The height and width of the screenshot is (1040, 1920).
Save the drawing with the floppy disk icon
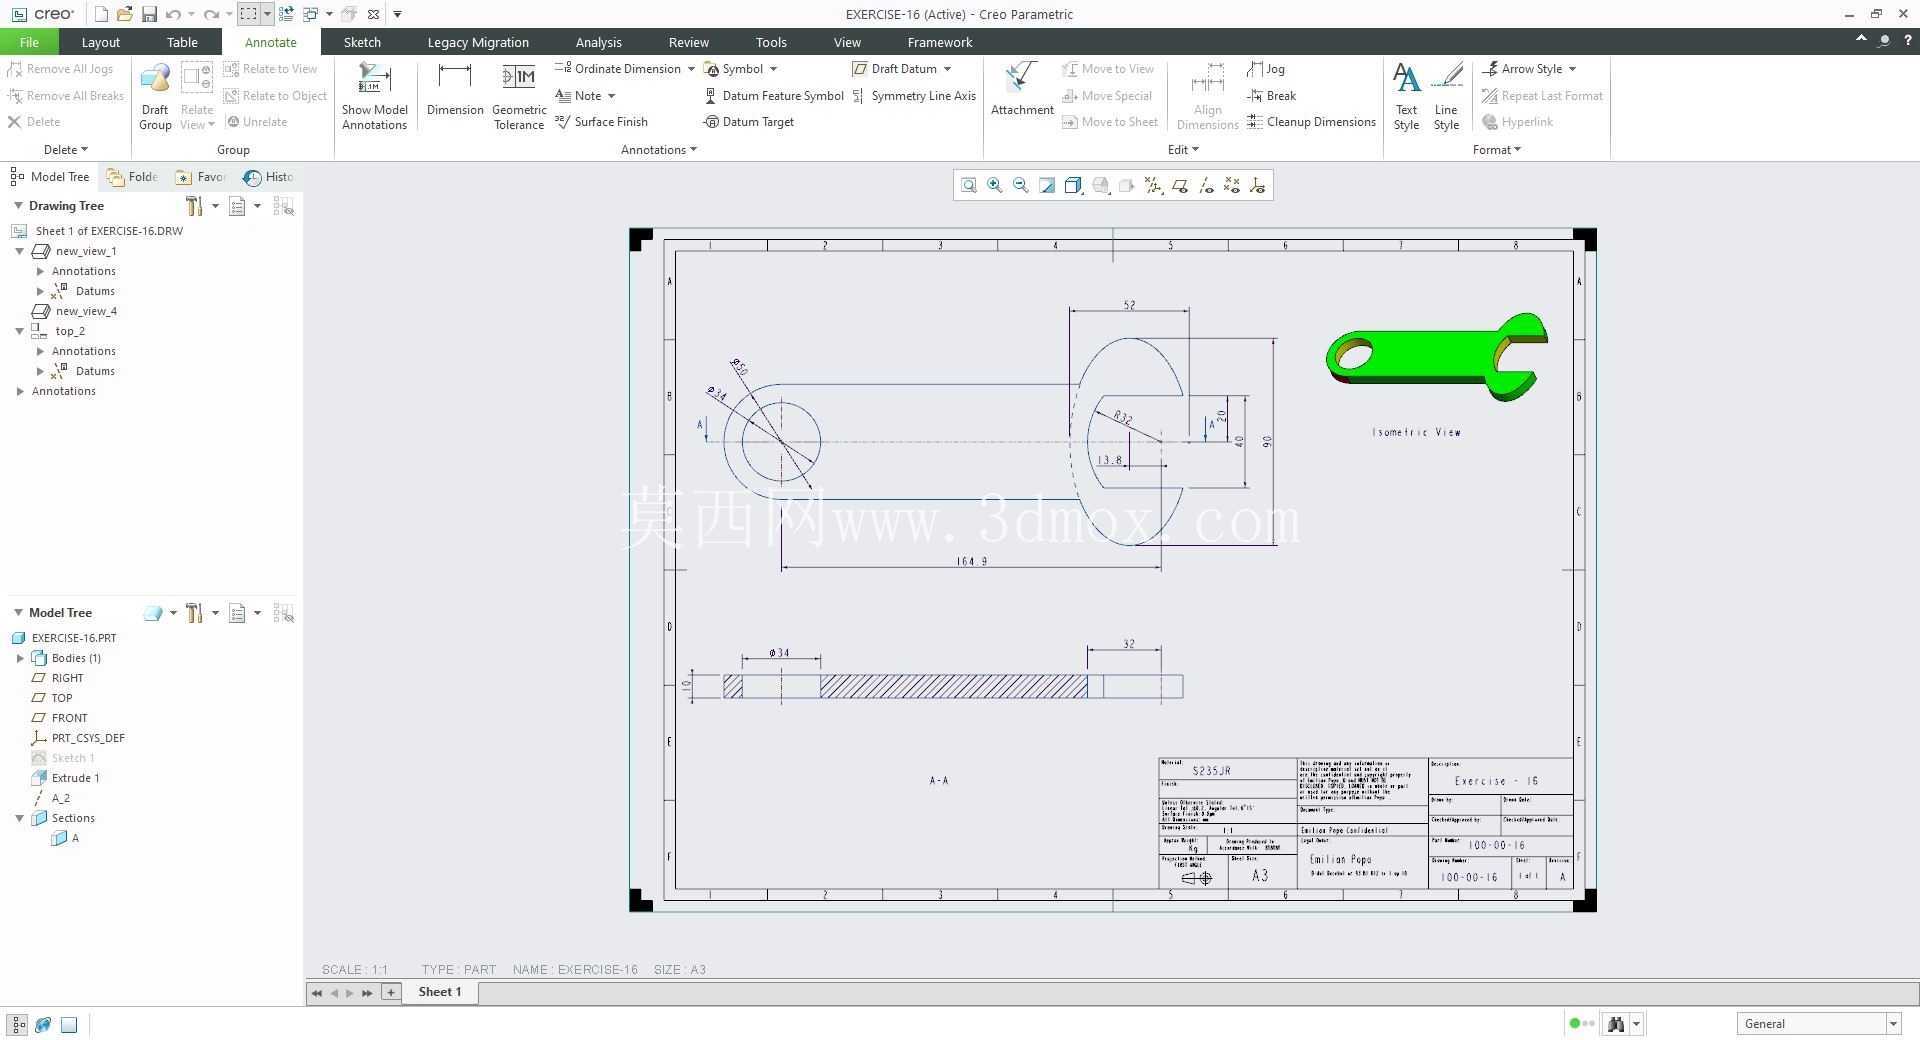point(149,14)
